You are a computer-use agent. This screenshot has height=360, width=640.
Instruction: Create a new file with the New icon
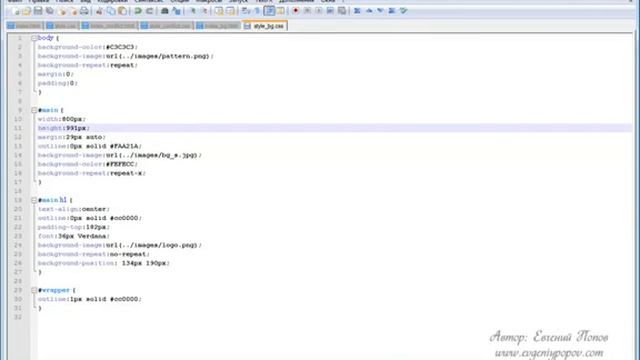point(16,11)
